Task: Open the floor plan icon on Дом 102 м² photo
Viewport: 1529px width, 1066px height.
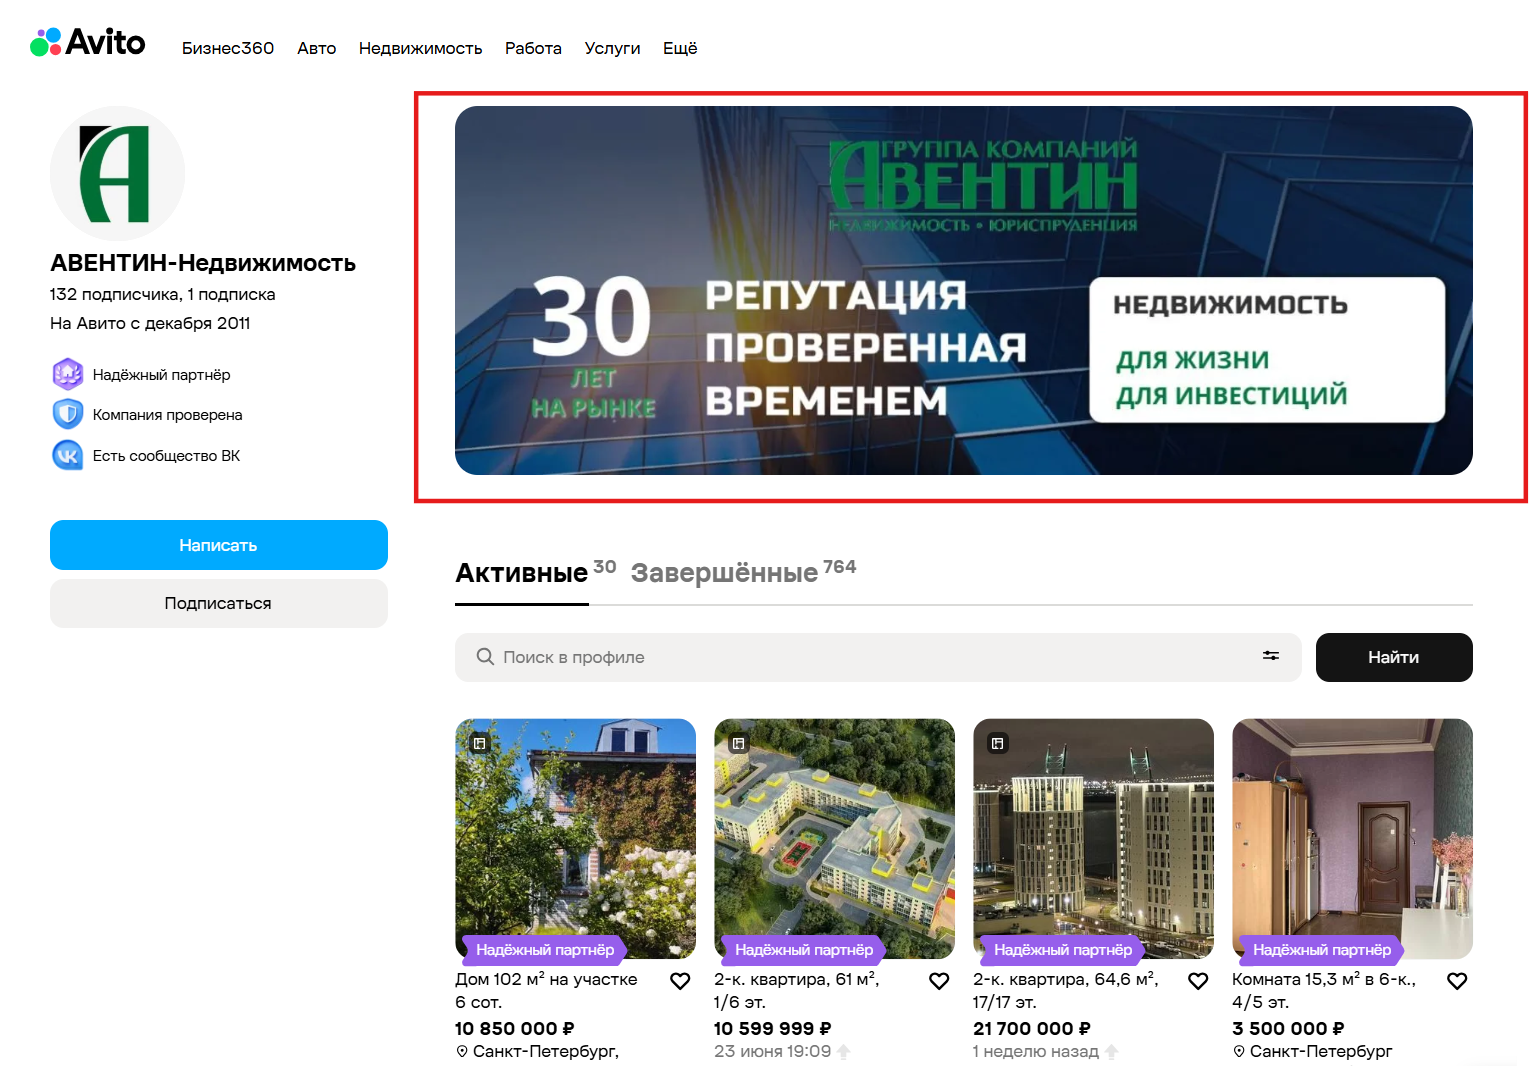Action: (x=480, y=743)
